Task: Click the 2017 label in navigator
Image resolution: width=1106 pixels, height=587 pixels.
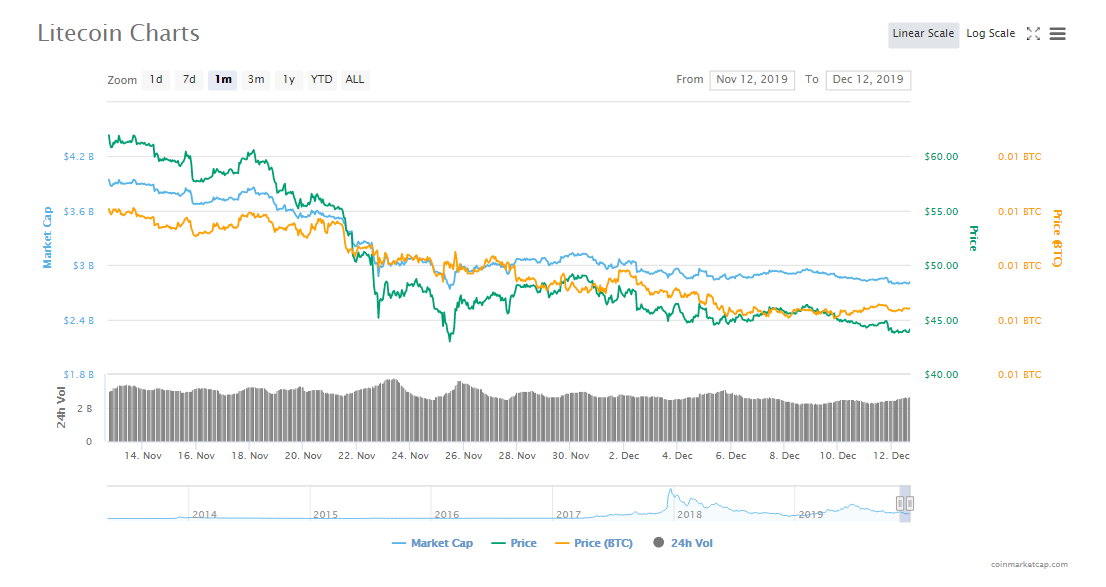Action: coord(569,514)
